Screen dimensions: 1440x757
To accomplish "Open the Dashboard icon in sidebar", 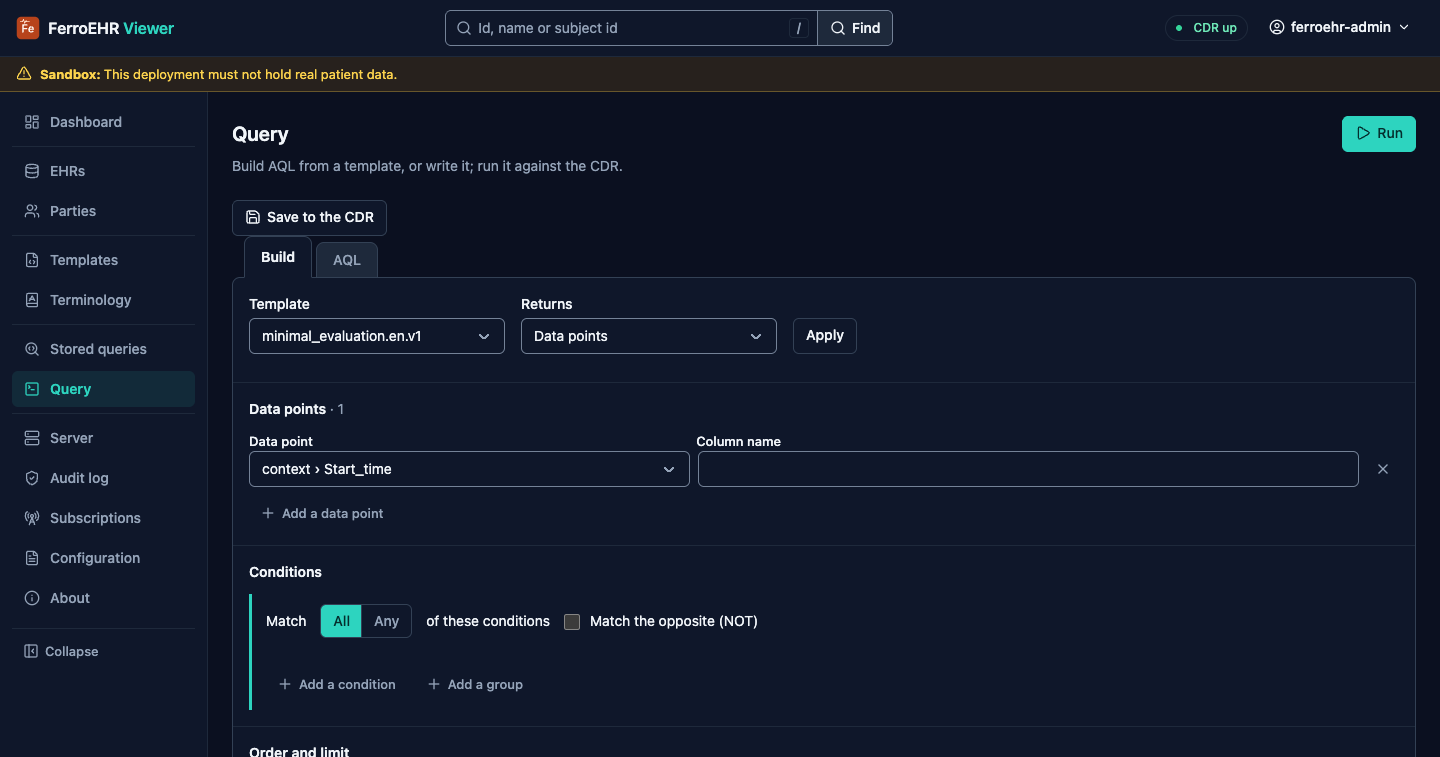I will (x=32, y=122).
